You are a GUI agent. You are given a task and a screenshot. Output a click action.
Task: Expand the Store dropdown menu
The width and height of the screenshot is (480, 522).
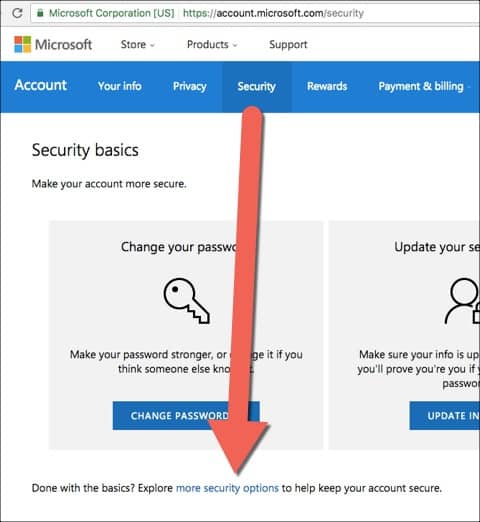(x=138, y=44)
